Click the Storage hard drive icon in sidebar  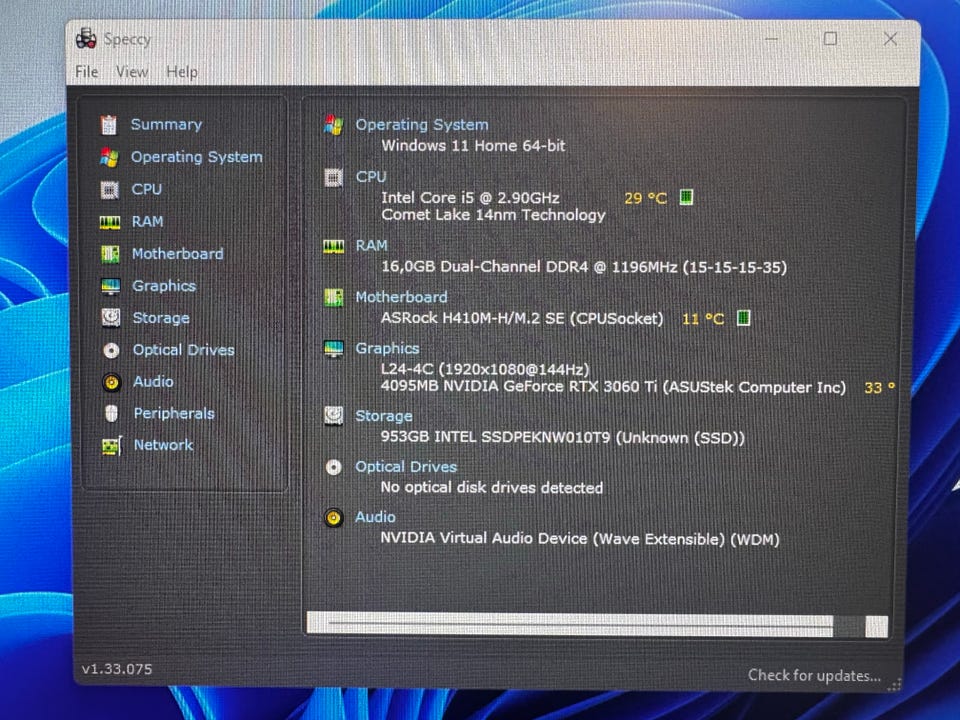[x=111, y=318]
